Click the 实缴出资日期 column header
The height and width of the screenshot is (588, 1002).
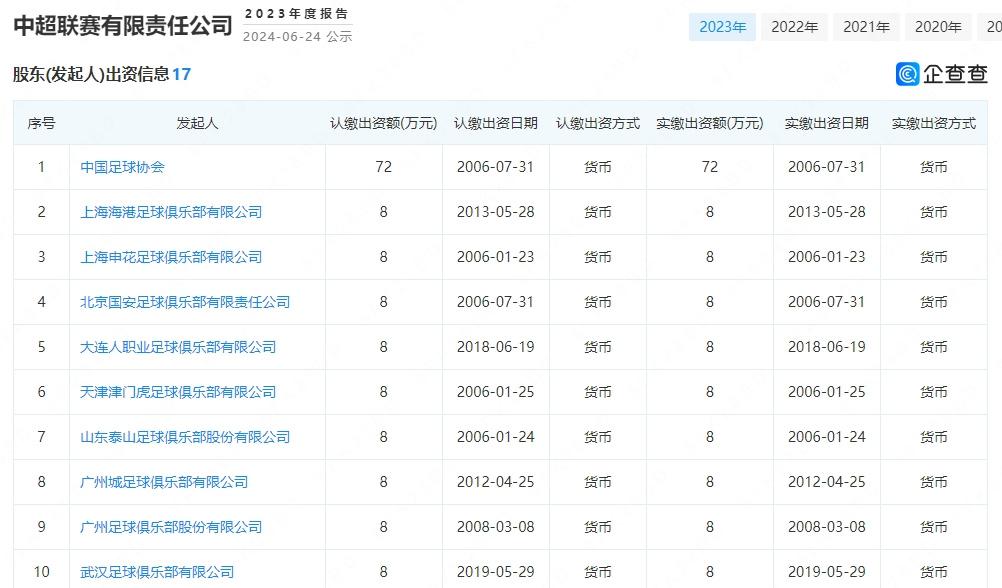(826, 123)
